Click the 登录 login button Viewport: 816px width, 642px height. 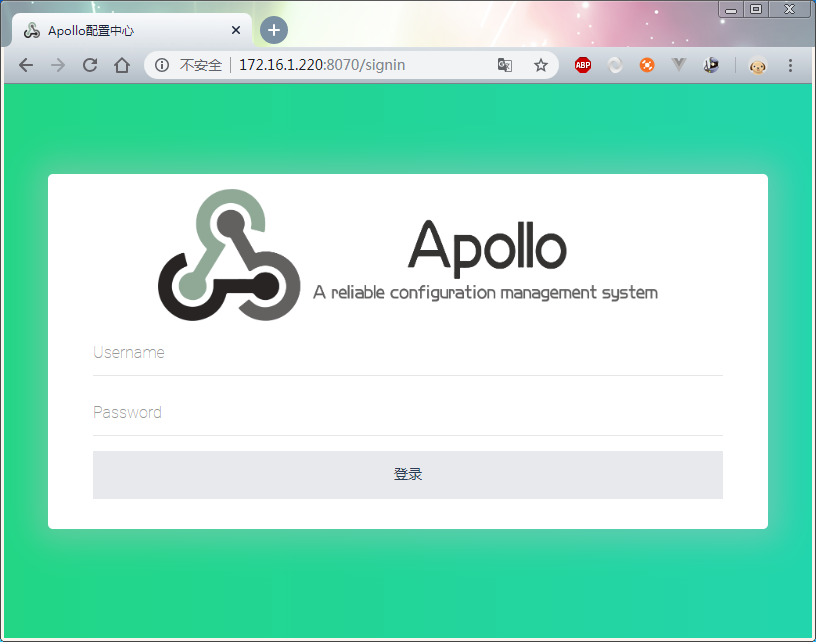click(x=407, y=474)
